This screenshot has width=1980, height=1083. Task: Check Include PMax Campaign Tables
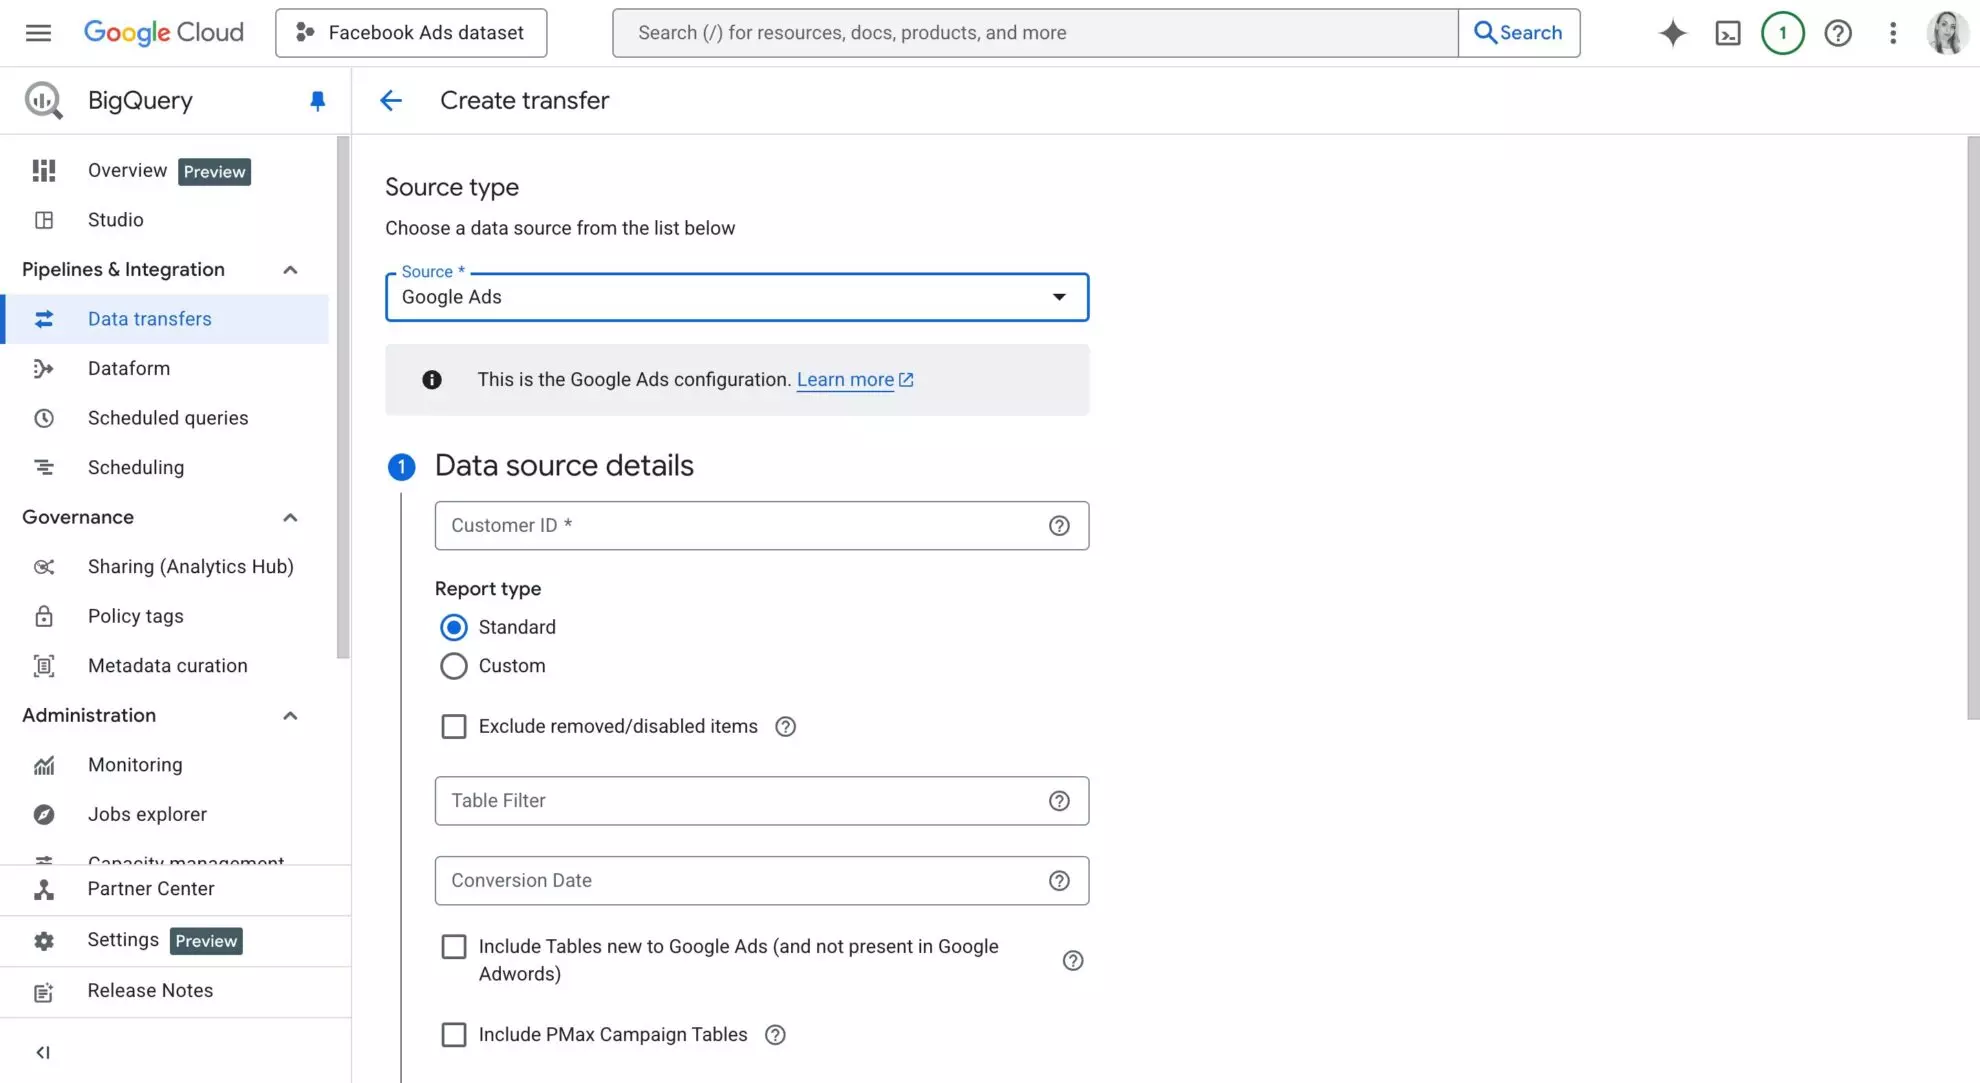pyautogui.click(x=454, y=1034)
